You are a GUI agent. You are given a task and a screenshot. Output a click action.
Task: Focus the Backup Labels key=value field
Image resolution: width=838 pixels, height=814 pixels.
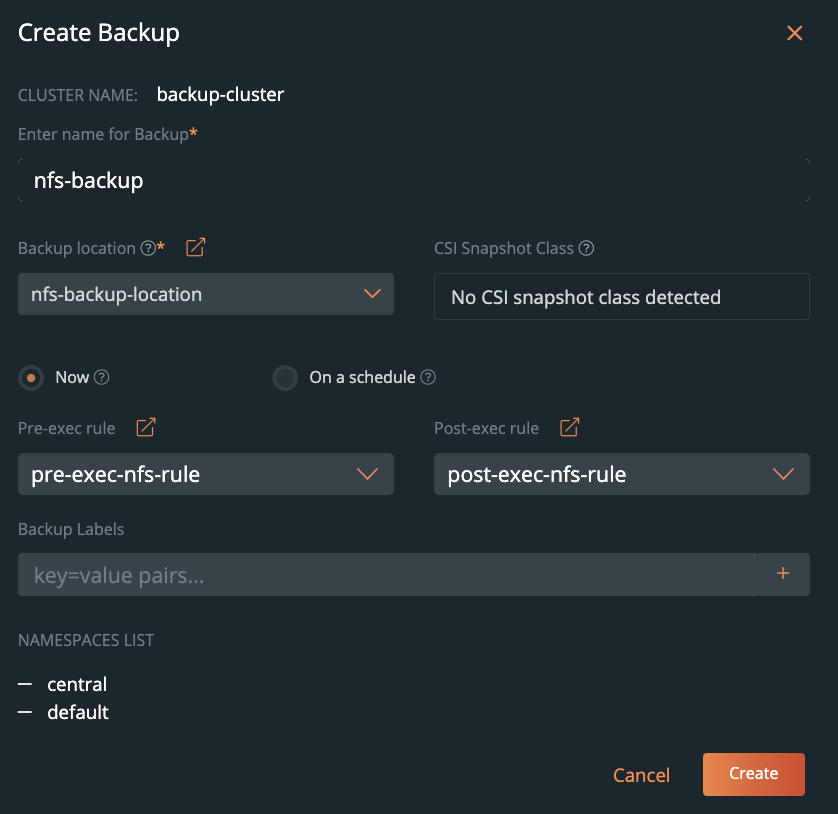(388, 575)
